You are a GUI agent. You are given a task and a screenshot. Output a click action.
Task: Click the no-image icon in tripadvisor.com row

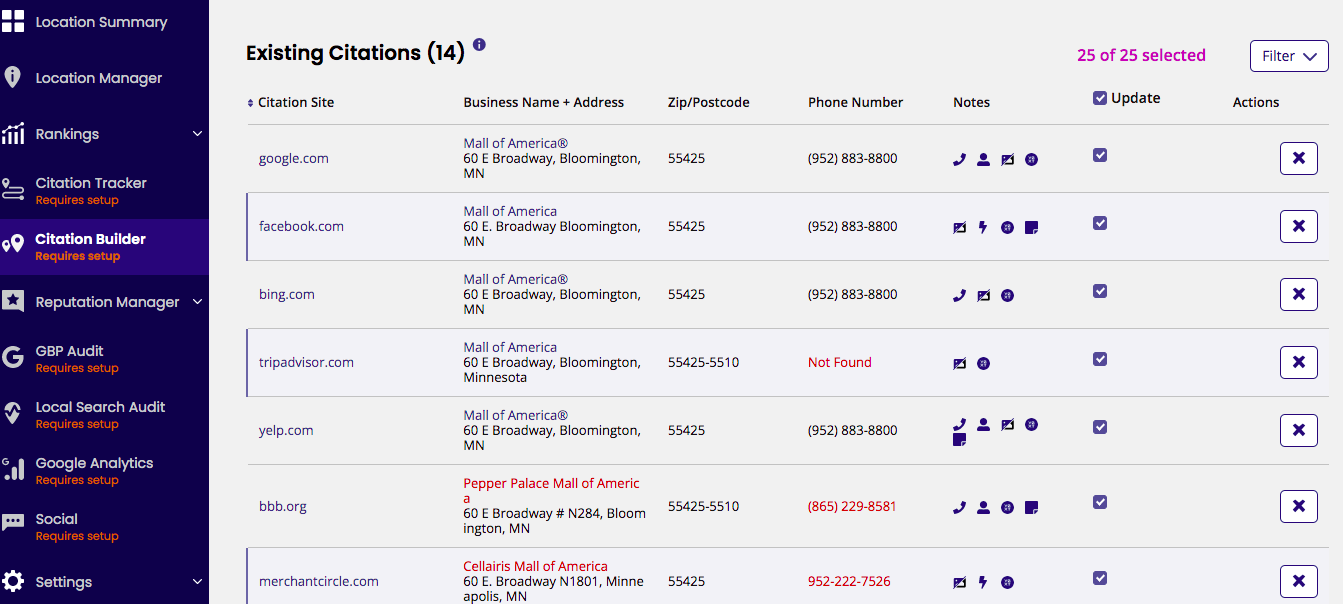pos(959,363)
